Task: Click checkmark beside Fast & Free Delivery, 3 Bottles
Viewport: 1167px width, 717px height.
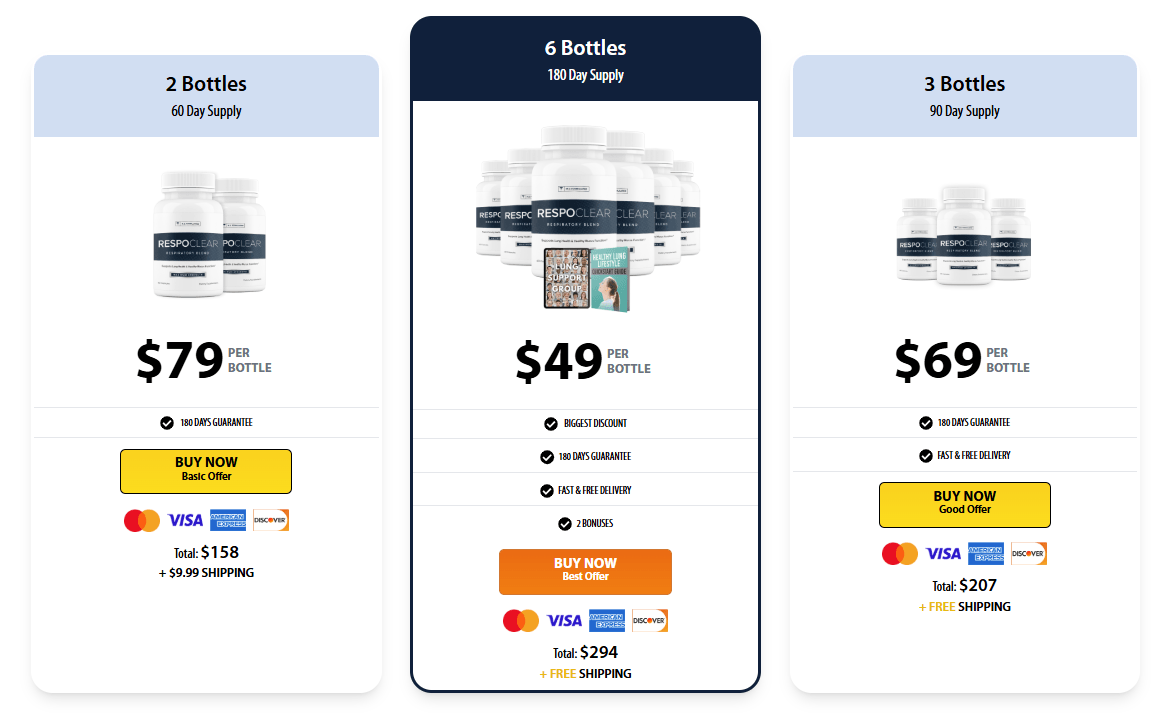Action: (926, 455)
